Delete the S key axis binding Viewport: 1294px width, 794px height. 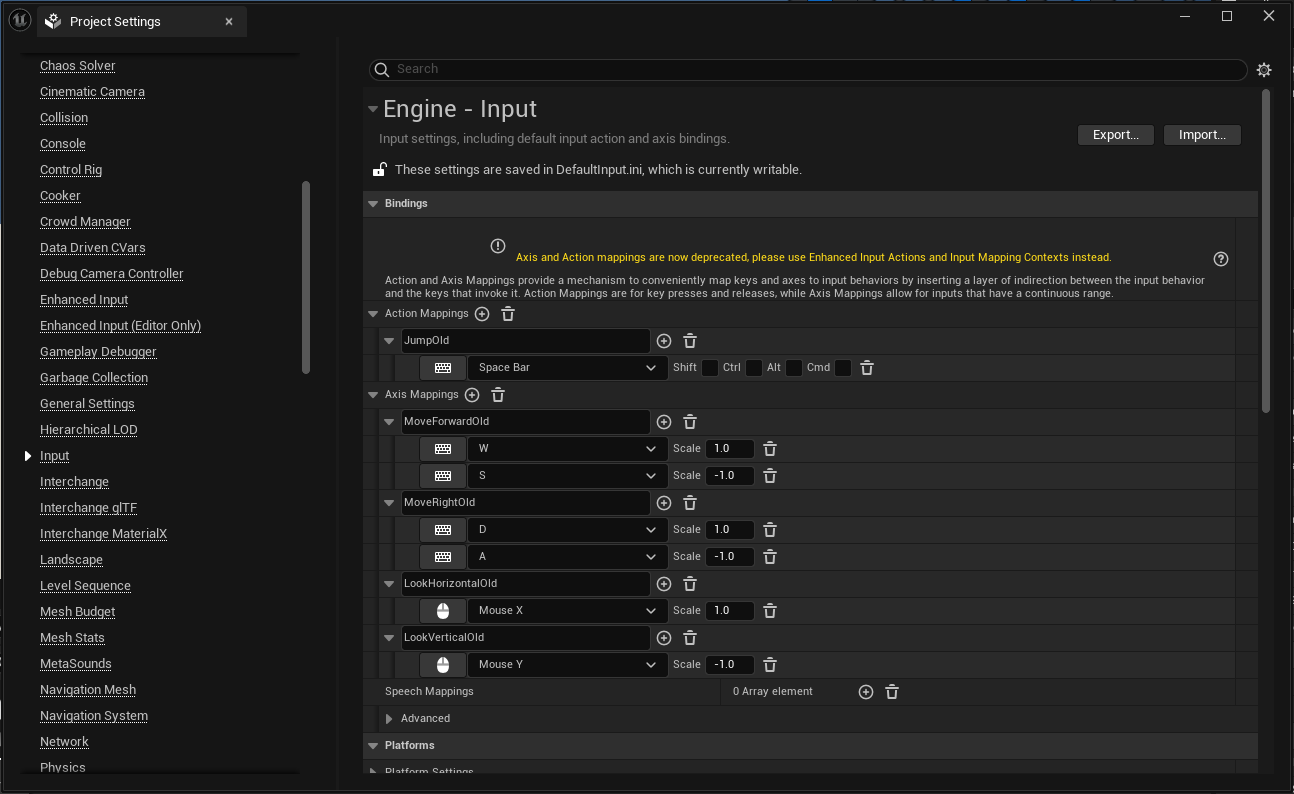[770, 476]
